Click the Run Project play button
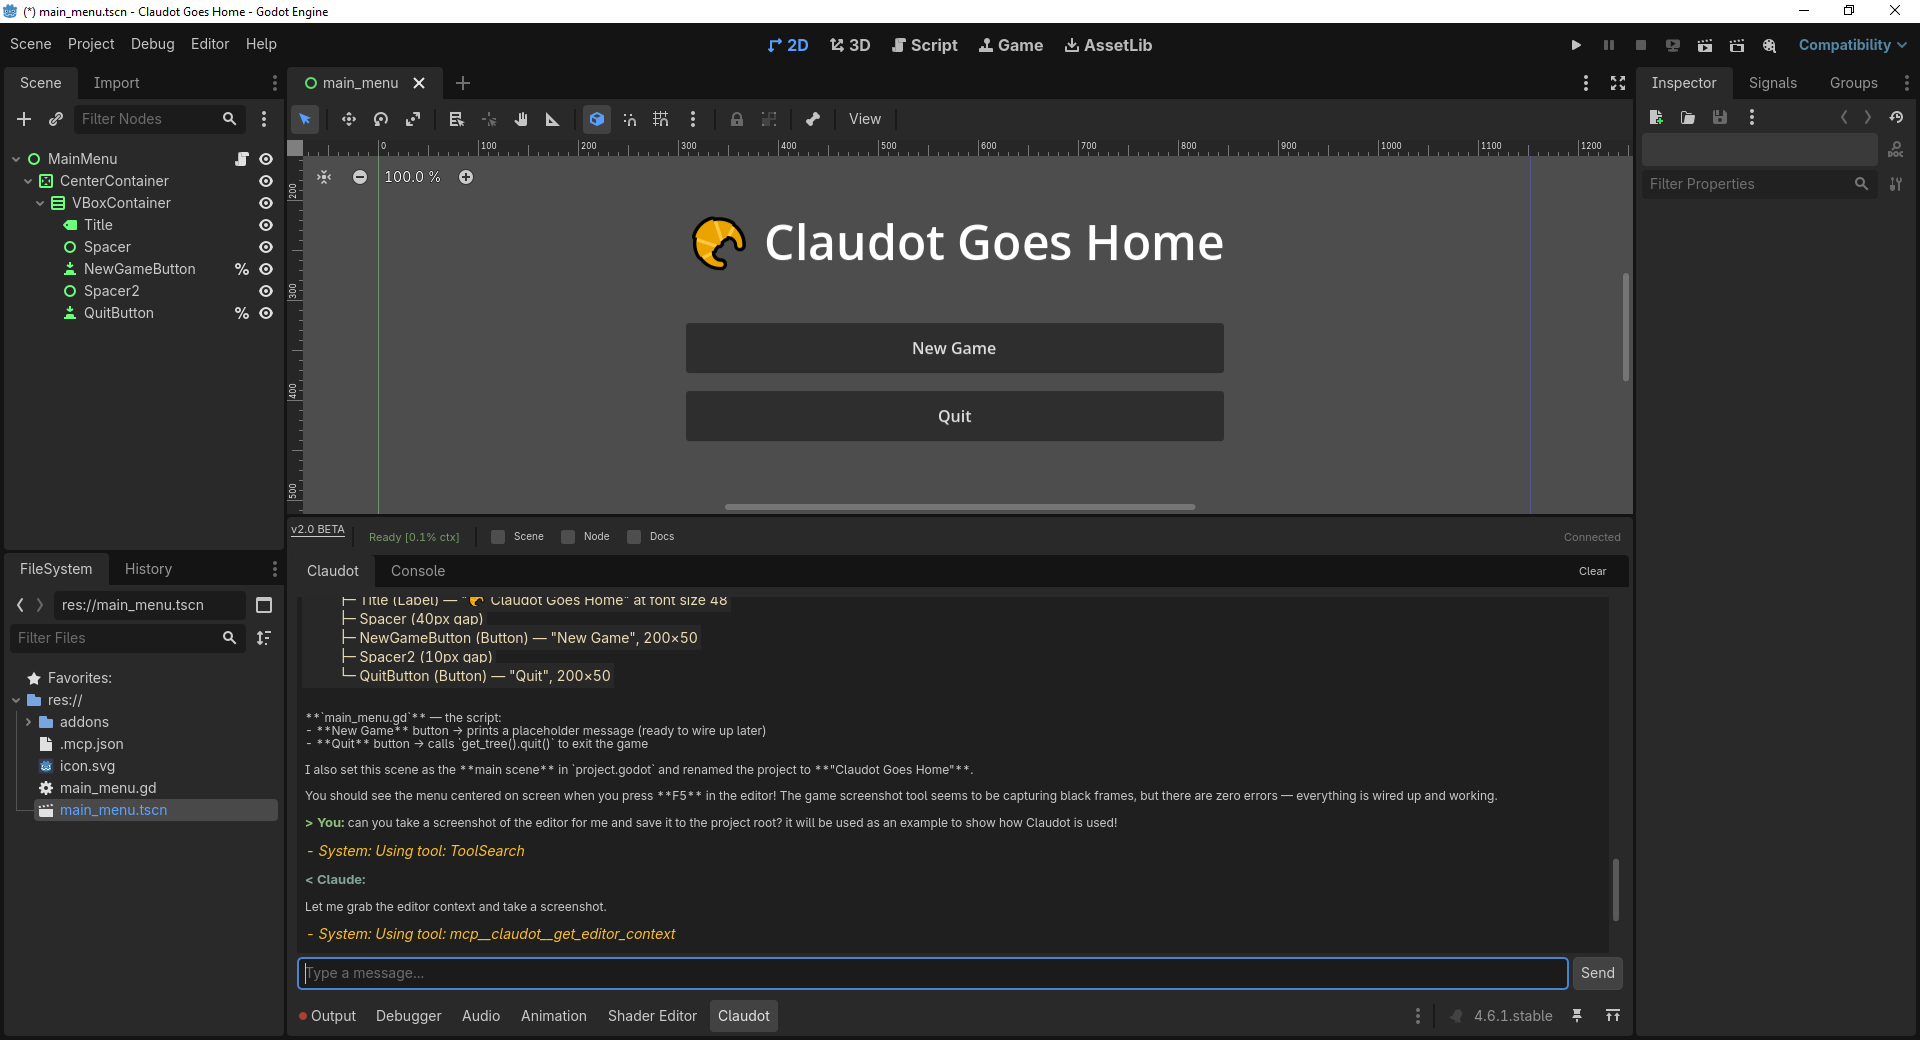 tap(1575, 45)
